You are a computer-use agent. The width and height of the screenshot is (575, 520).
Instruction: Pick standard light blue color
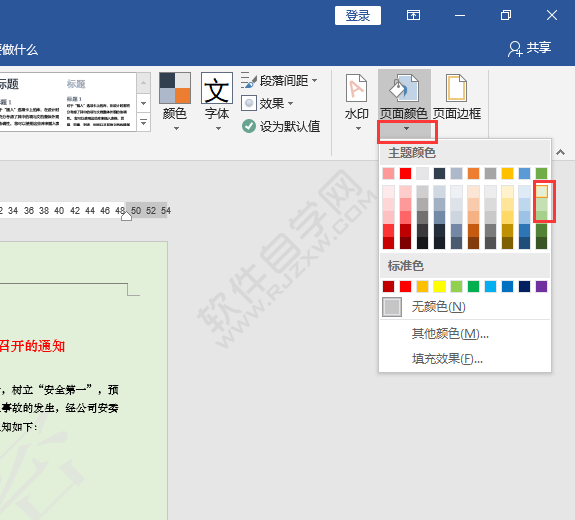490,286
